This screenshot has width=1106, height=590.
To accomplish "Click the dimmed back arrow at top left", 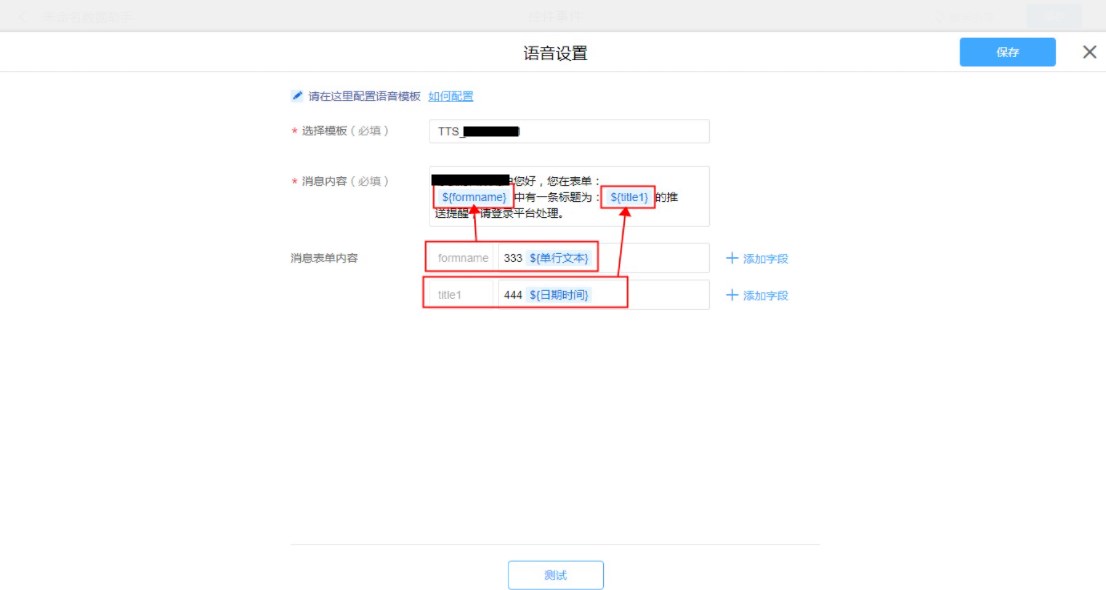I will point(23,17).
